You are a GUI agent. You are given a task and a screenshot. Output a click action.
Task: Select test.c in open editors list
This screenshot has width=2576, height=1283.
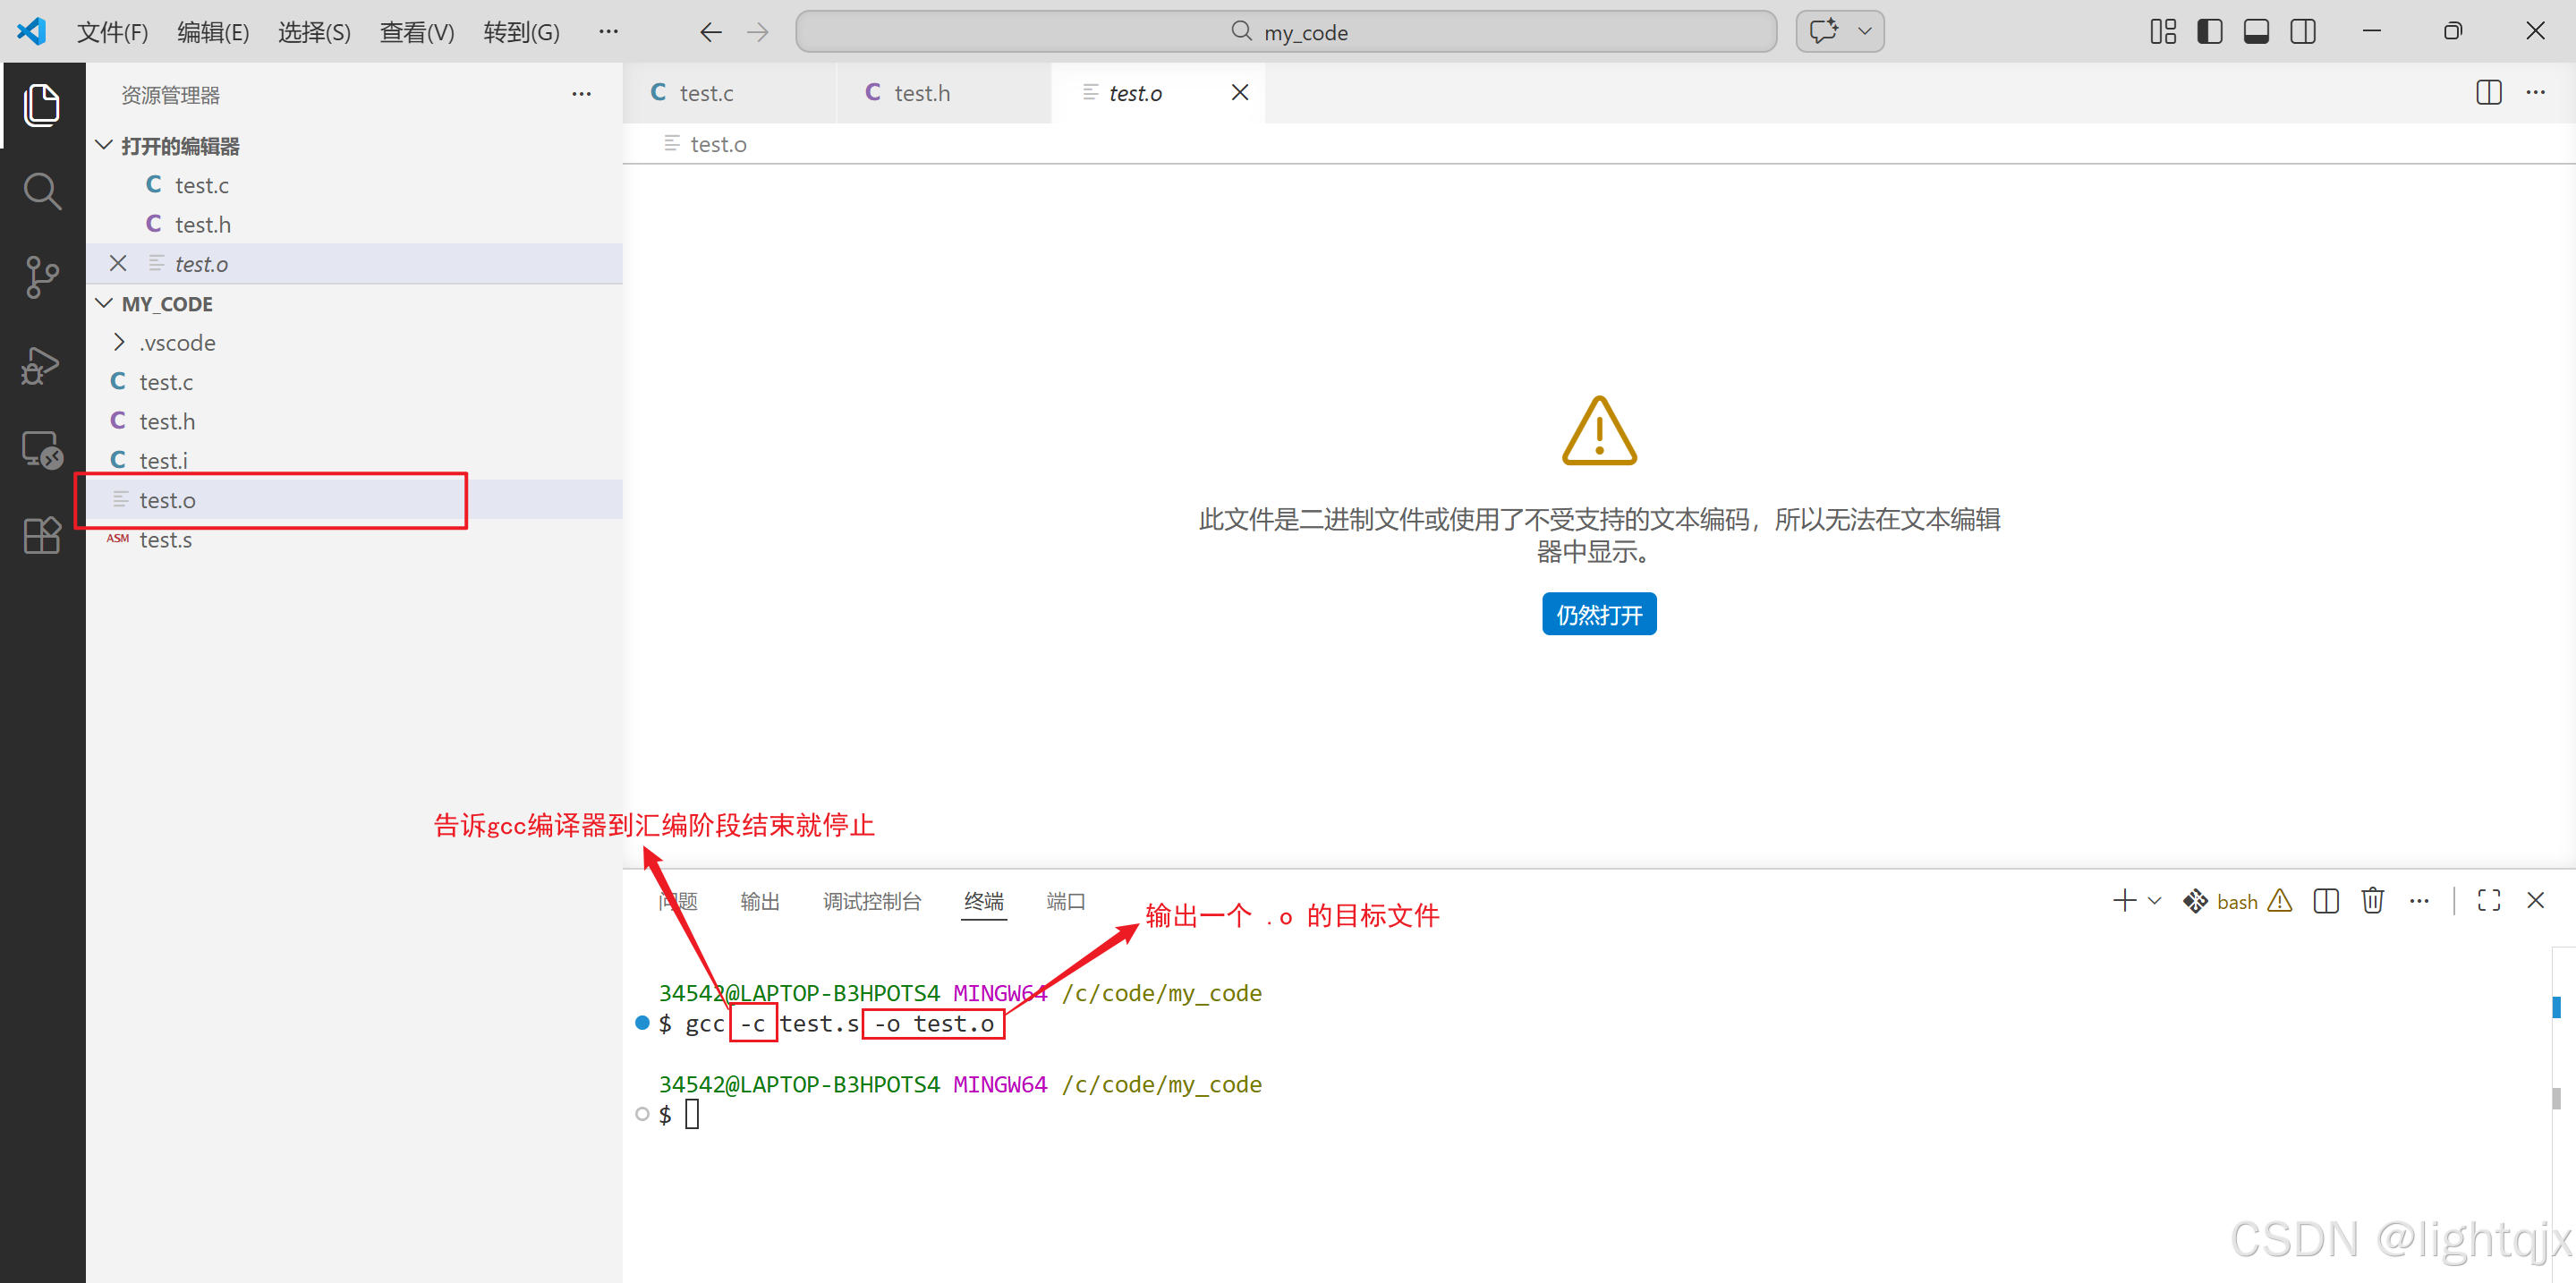pyautogui.click(x=355, y=185)
